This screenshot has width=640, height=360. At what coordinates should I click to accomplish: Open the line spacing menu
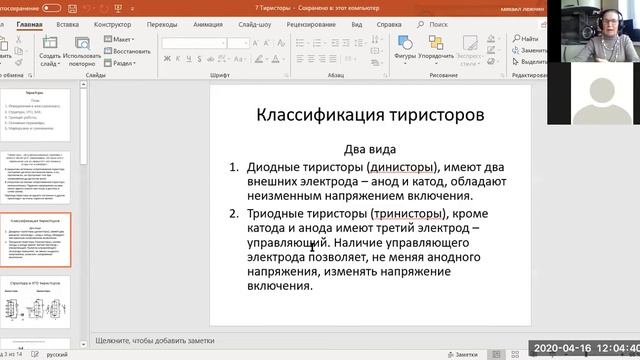tap(360, 43)
